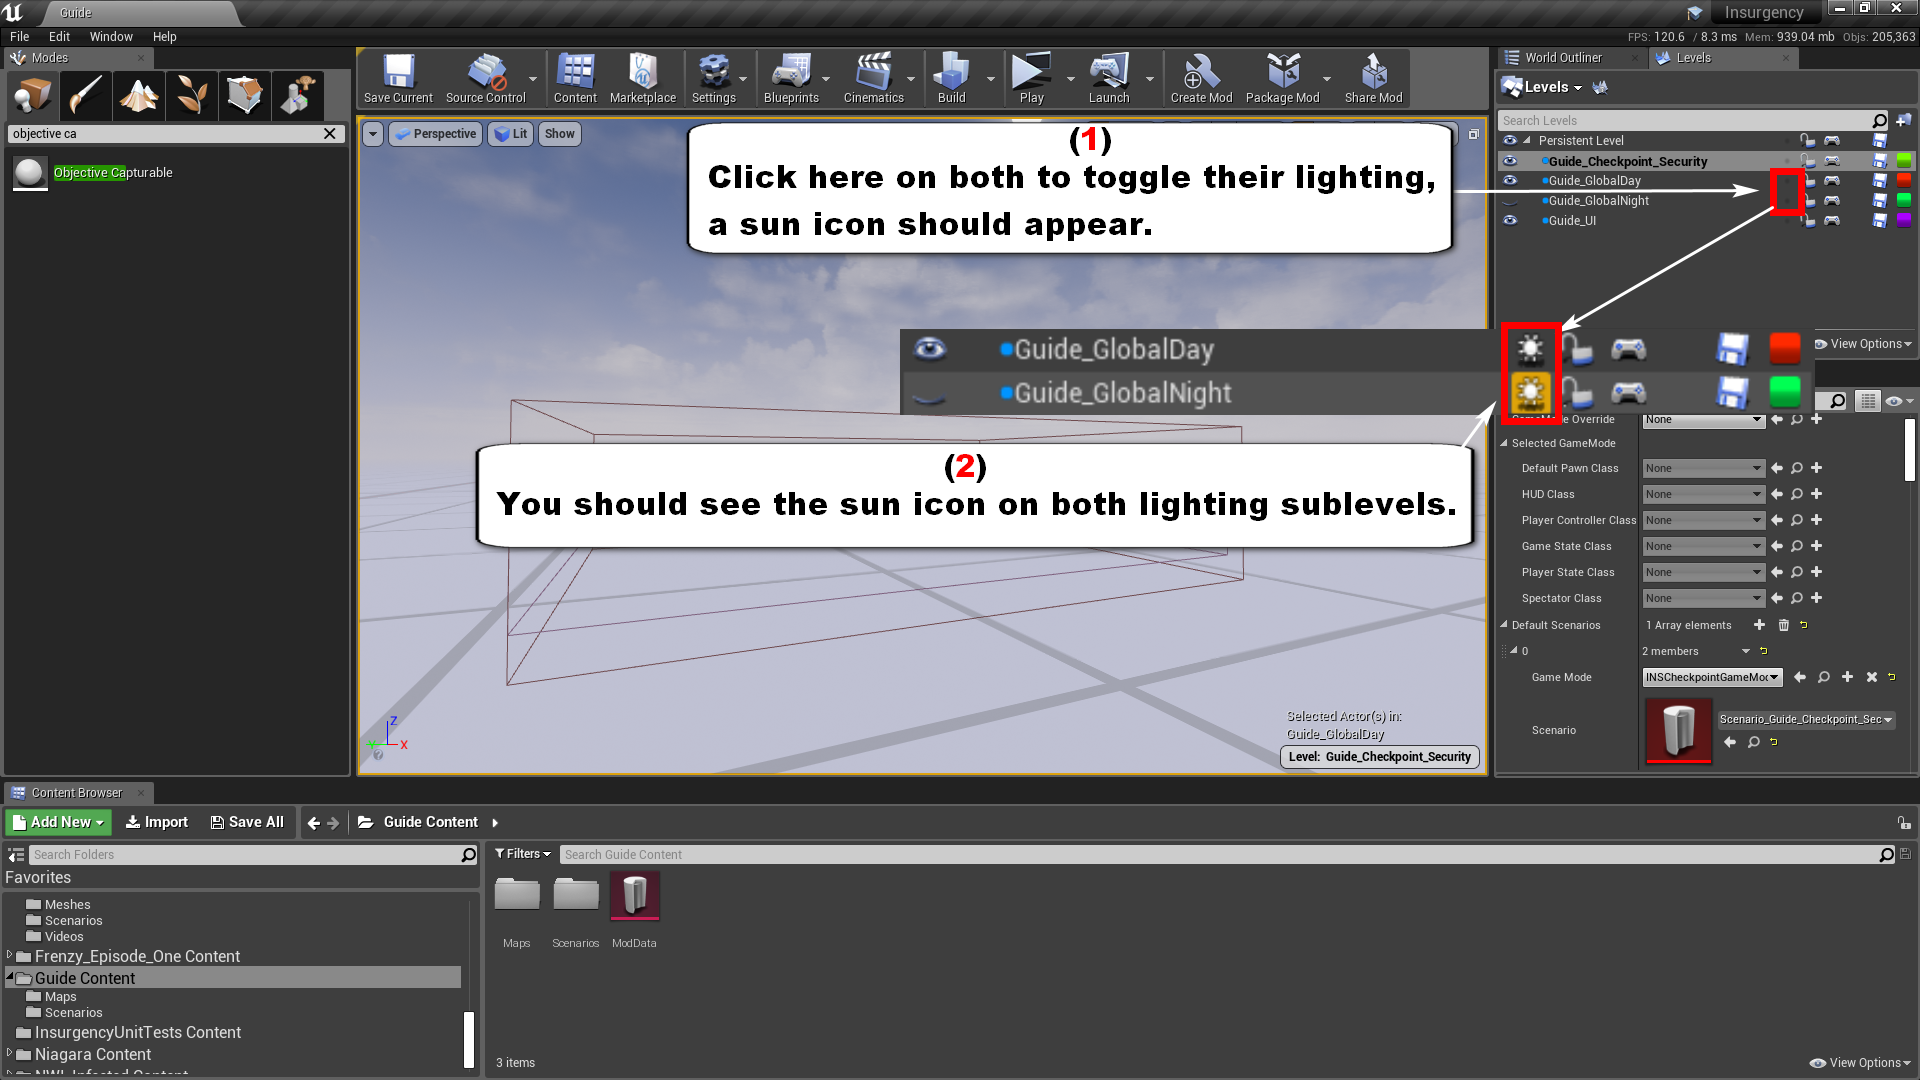Open the Settings toolbar icon
Screen dimensions: 1920x1080
714,79
